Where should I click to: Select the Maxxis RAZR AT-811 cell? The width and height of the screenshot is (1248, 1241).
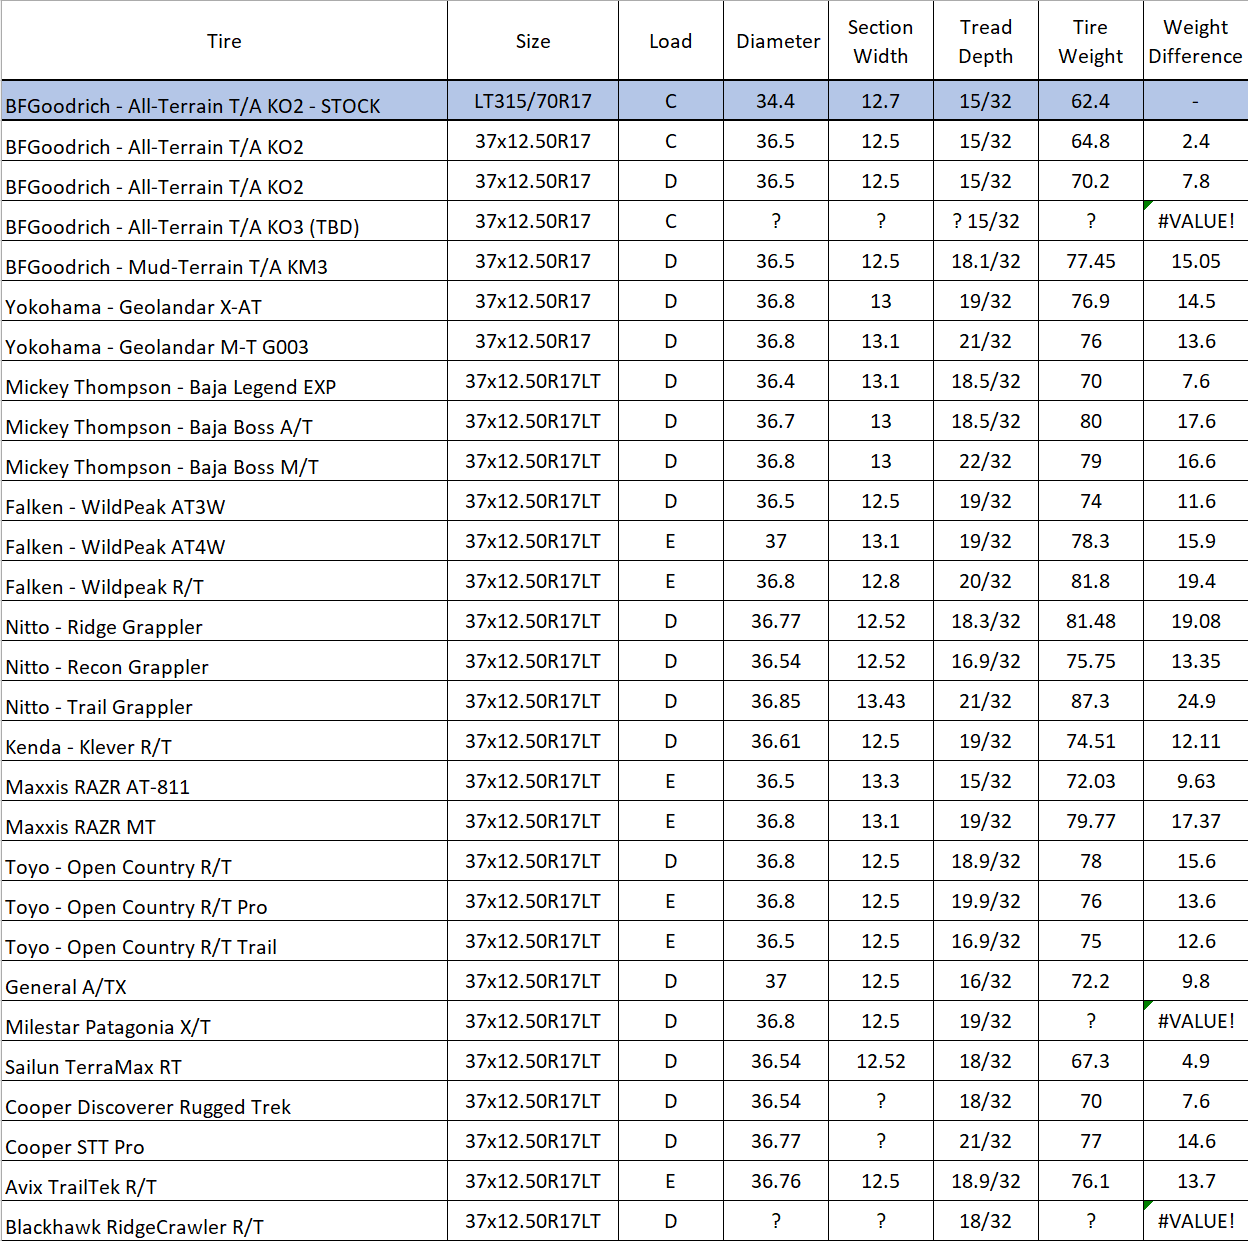[x=224, y=781]
